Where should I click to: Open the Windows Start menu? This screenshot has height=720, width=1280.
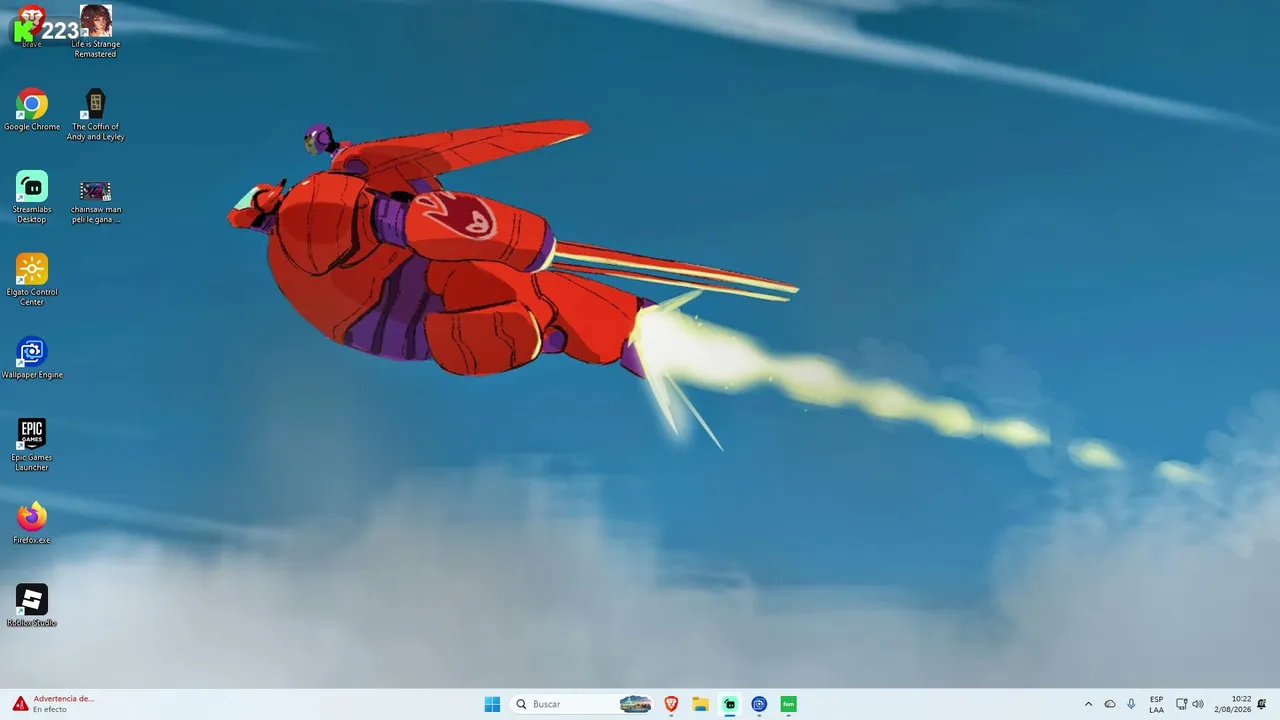click(492, 704)
